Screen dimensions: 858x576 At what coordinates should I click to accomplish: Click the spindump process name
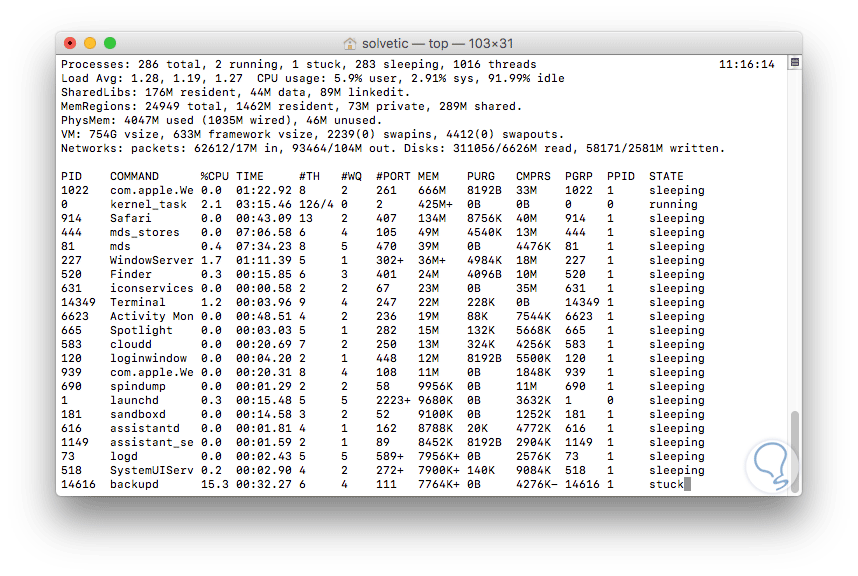click(x=137, y=386)
